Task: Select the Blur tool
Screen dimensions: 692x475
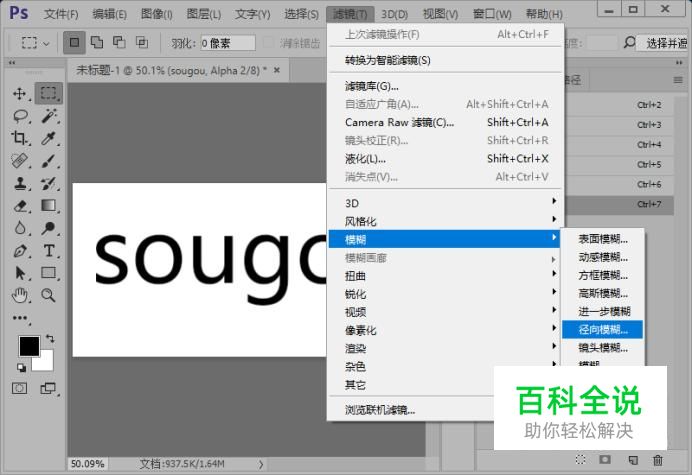Action: (20, 228)
